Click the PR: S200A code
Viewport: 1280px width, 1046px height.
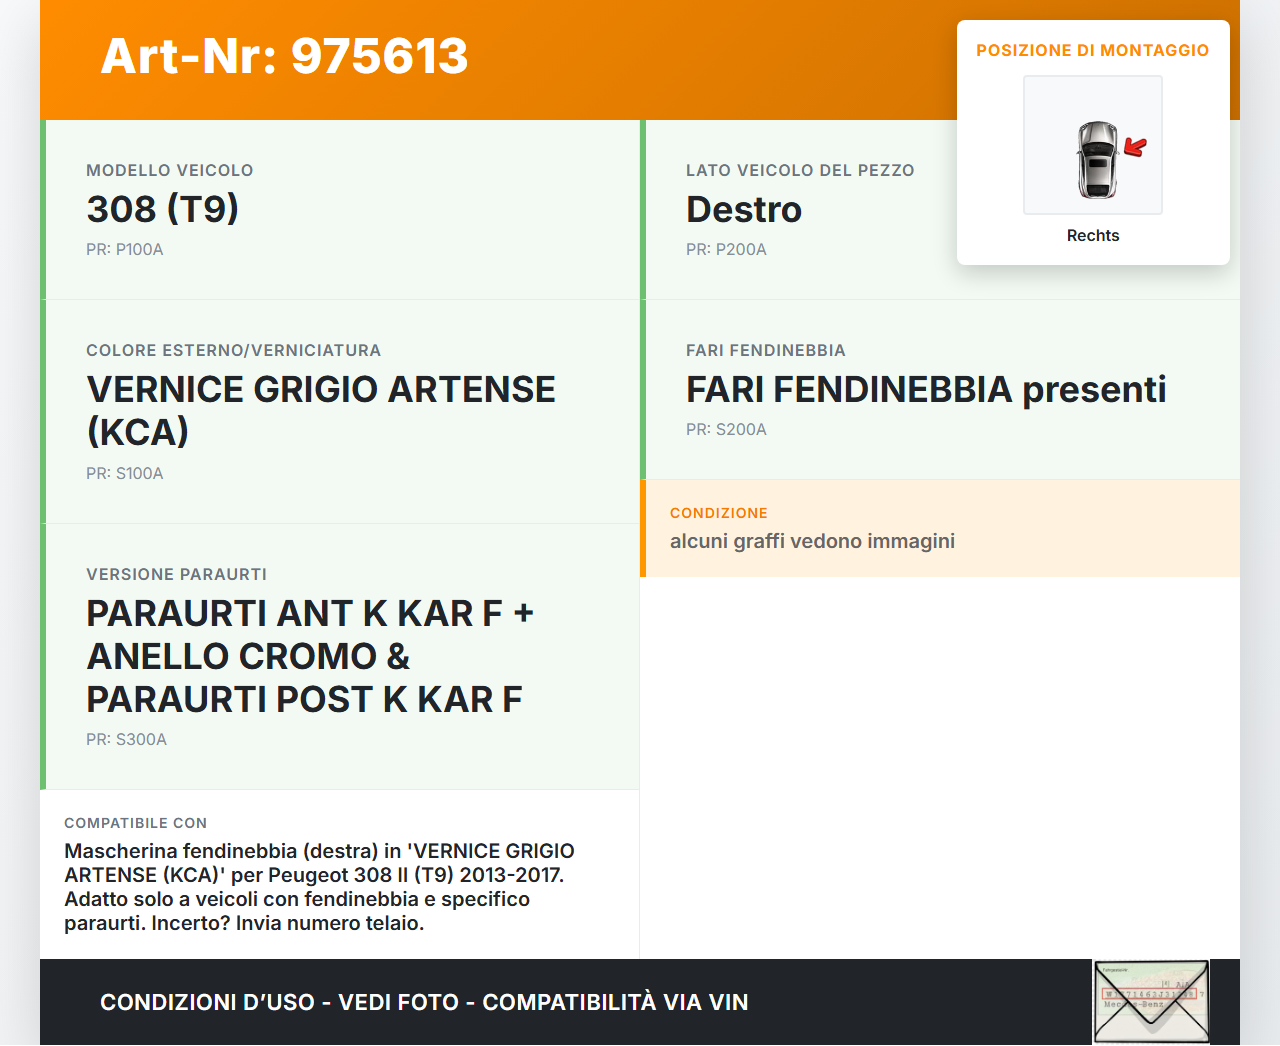[x=725, y=429]
